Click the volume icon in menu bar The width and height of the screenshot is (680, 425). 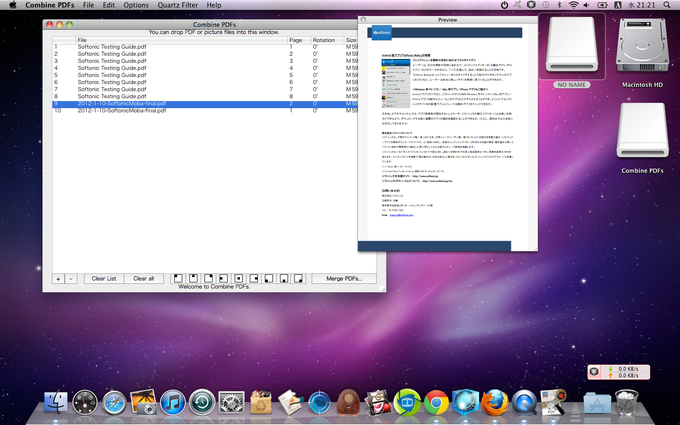(x=586, y=5)
